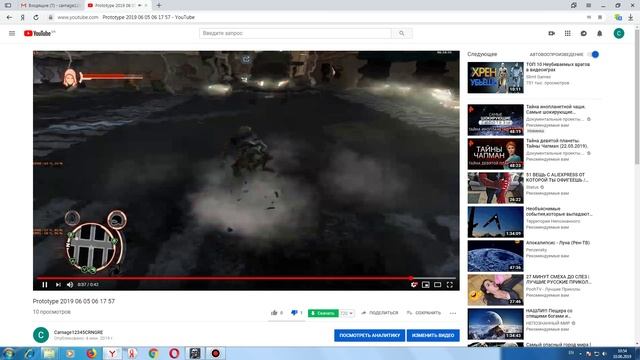Reload the page with refresh icon
This screenshot has height=360, width=640.
pos(36,17)
